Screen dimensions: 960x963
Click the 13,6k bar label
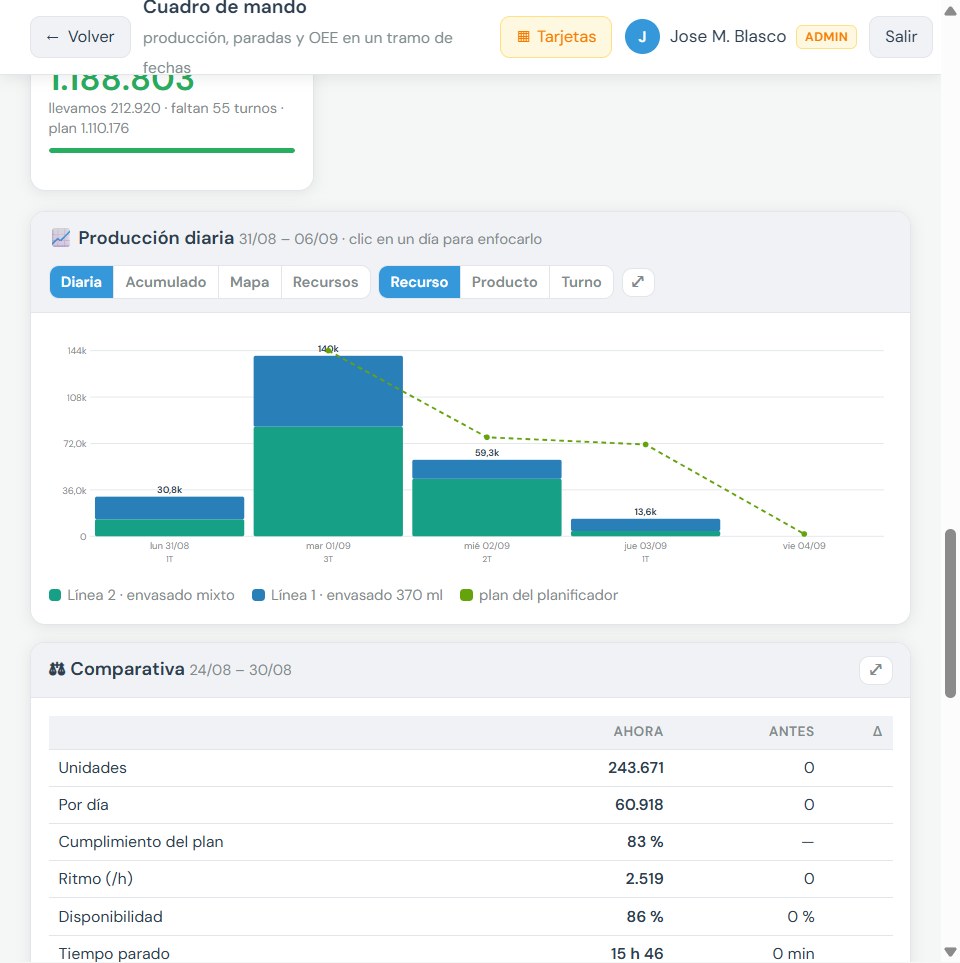(x=645, y=512)
